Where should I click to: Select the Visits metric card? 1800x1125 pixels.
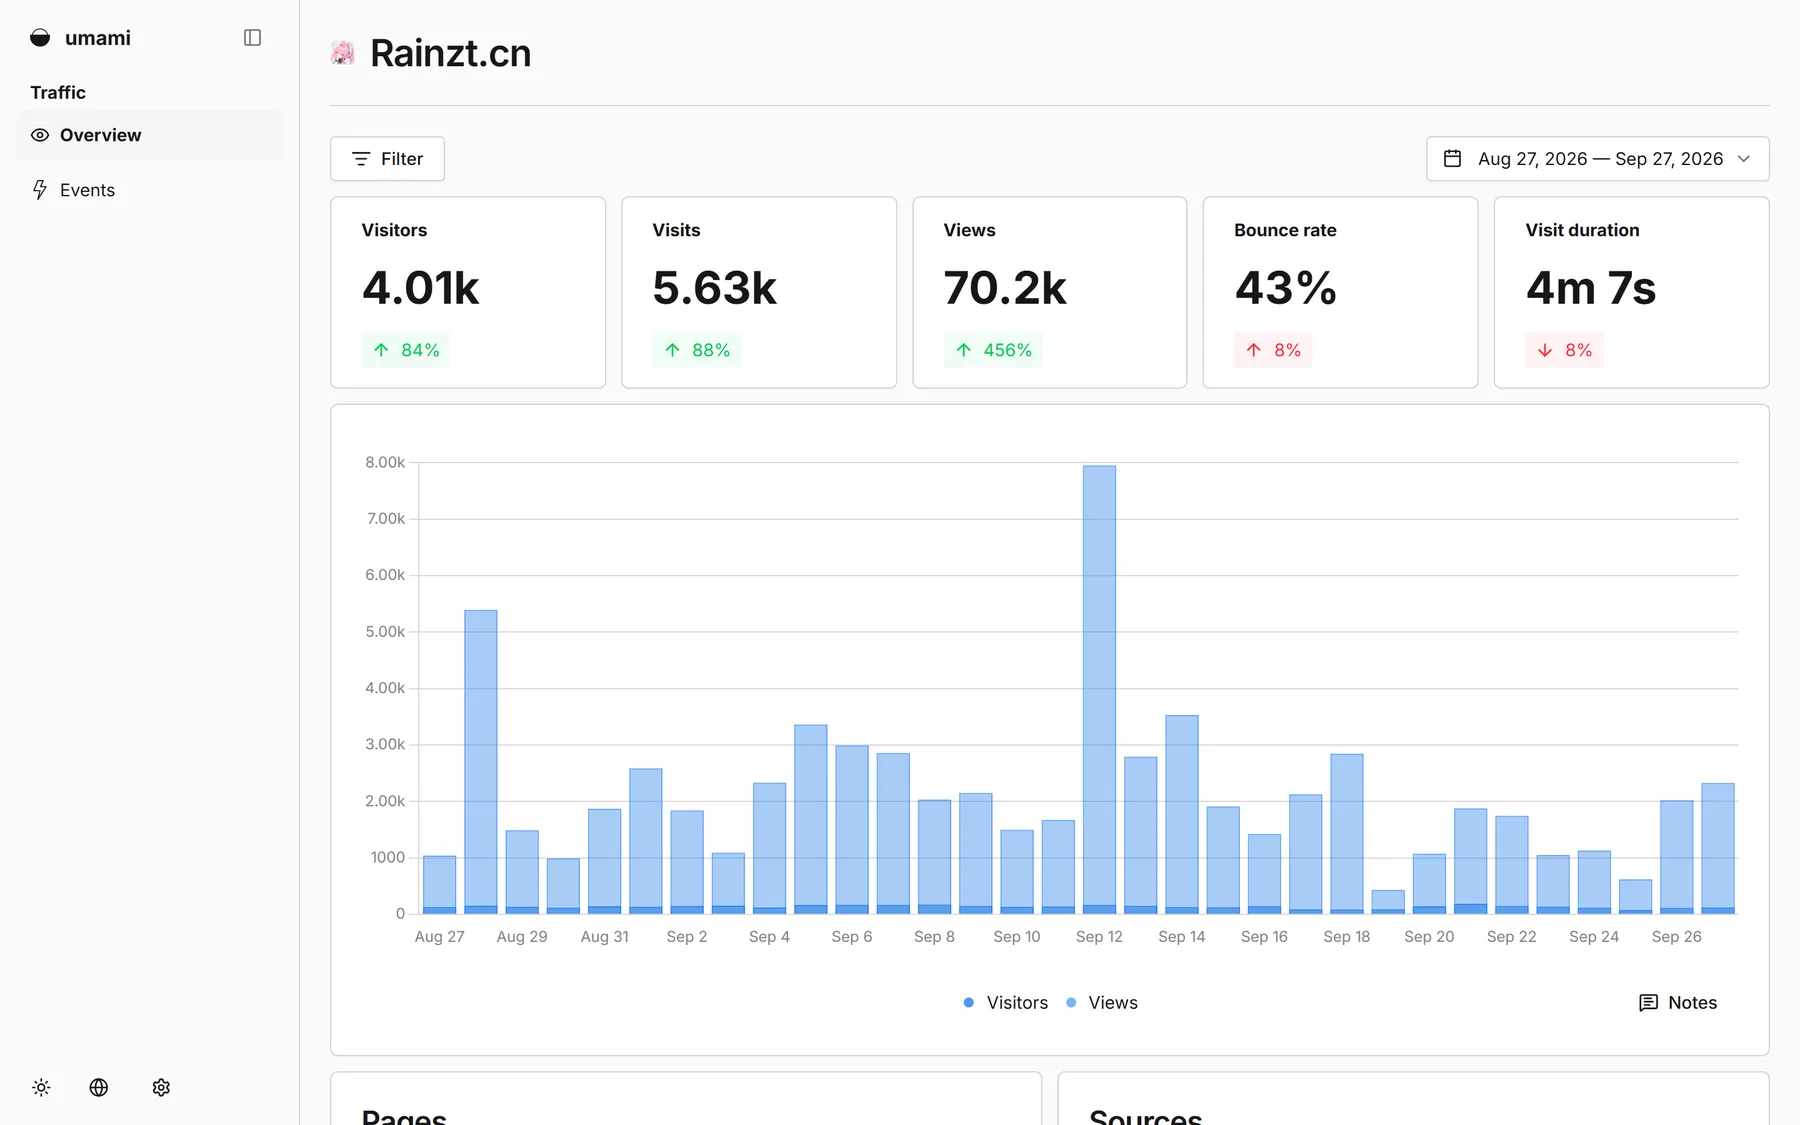tap(759, 292)
